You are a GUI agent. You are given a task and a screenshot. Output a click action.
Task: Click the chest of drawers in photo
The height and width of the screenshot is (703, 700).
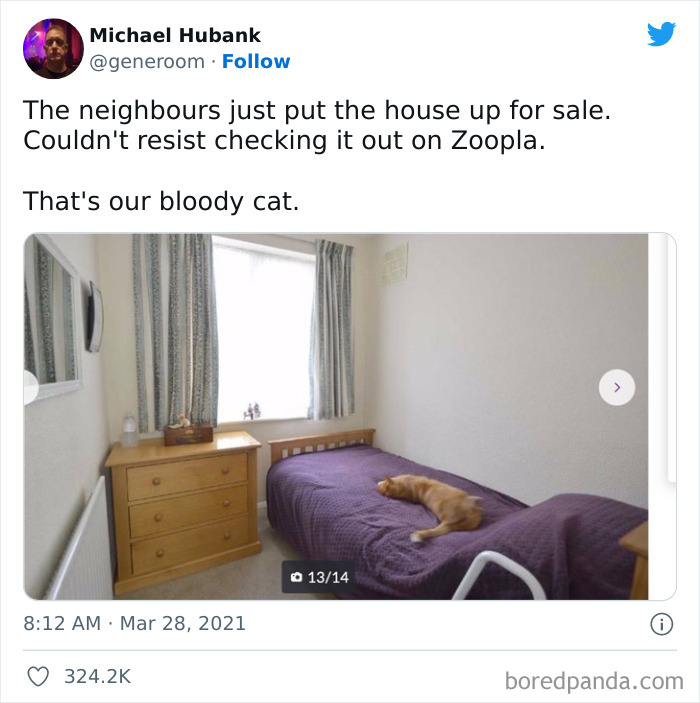(183, 512)
